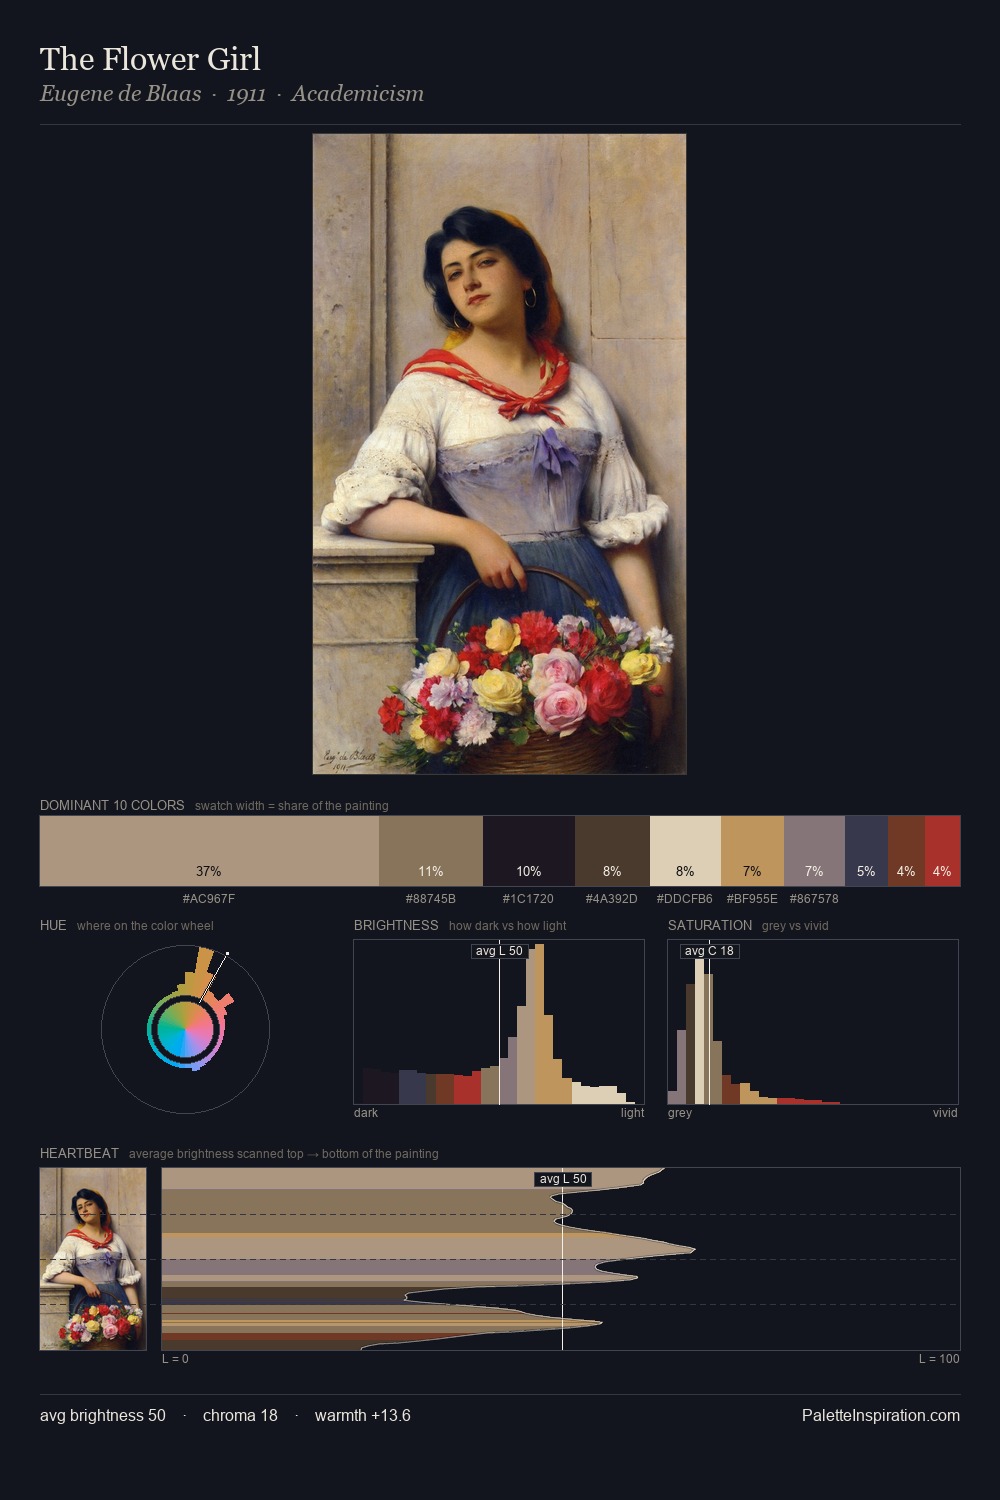Click the hex code #1C1720 text

529,899
